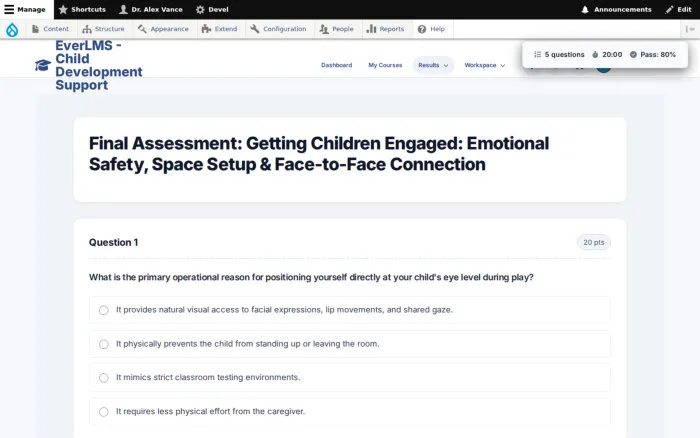Click the Dr. Alex Vance user icon
The width and height of the screenshot is (700, 438).
click(123, 9)
